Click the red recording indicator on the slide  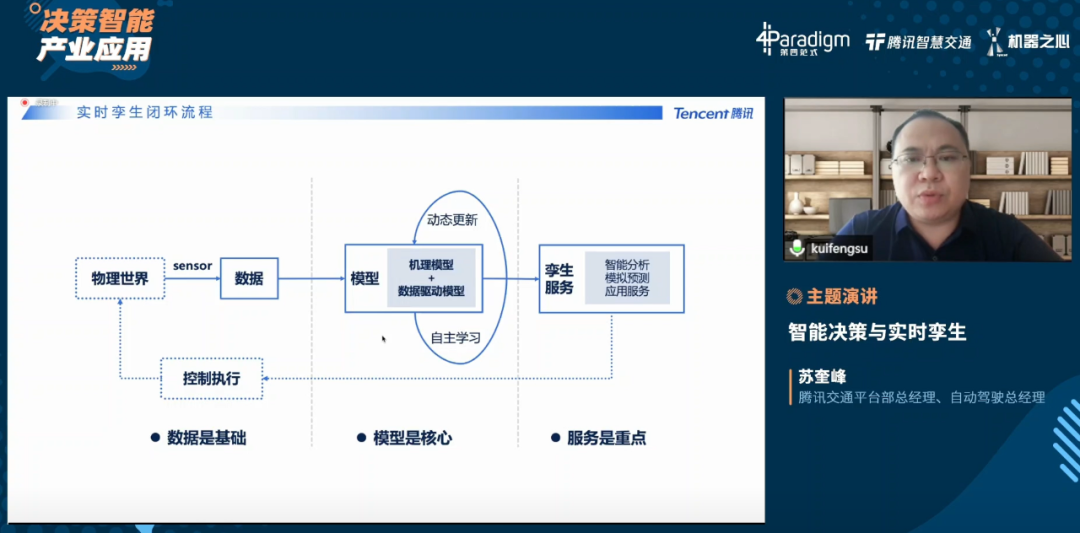pyautogui.click(x=25, y=103)
